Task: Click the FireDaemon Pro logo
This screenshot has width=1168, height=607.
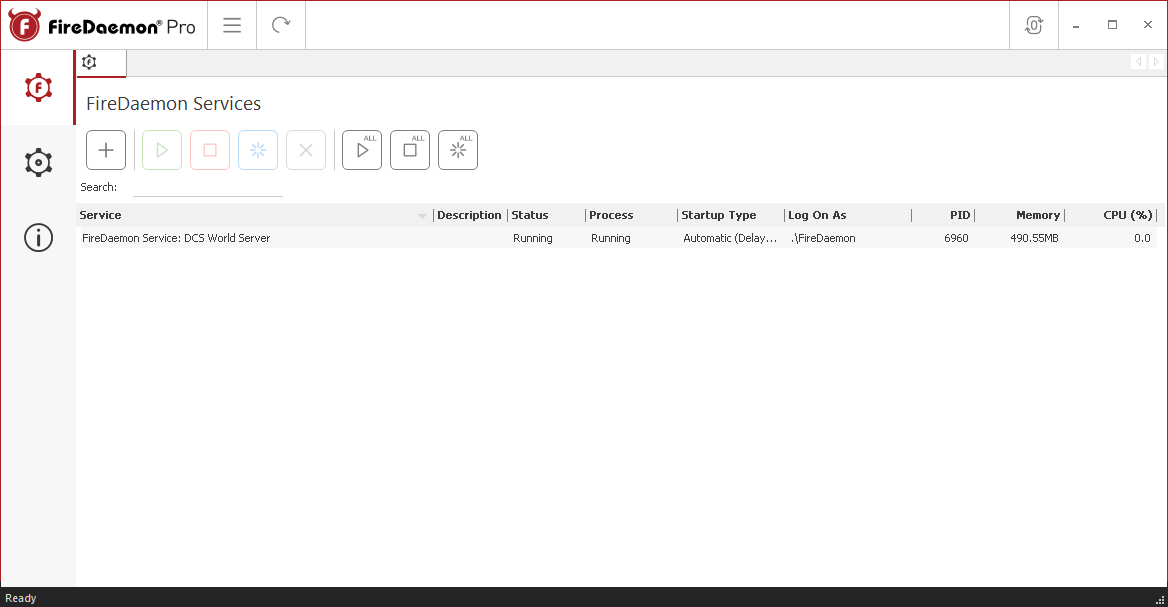Action: [102, 26]
